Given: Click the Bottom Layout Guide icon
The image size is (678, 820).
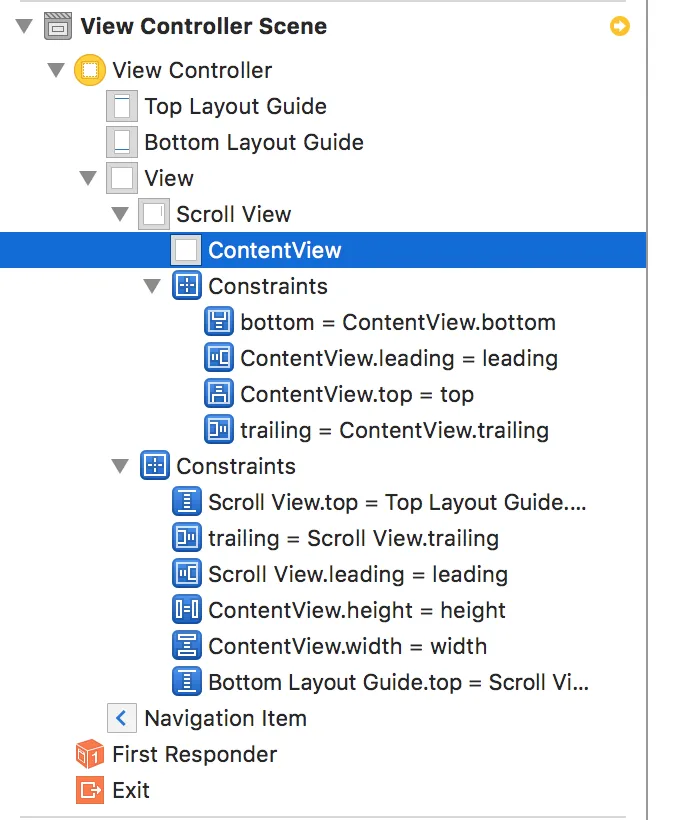Looking at the screenshot, I should click(122, 142).
